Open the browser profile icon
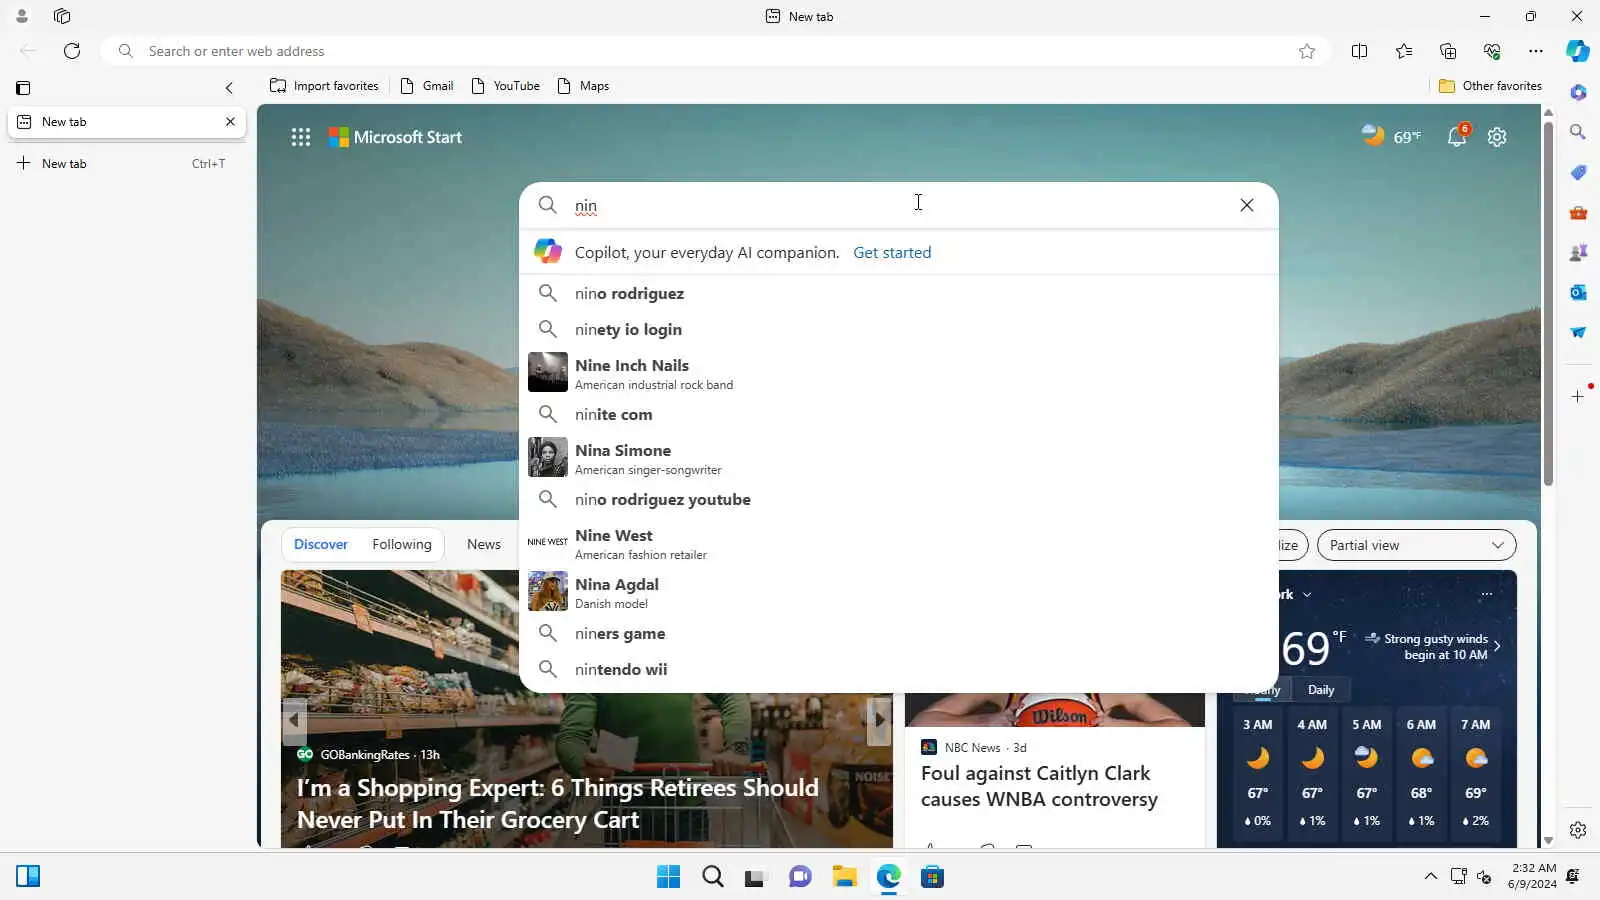Image resolution: width=1600 pixels, height=900 pixels. tap(22, 16)
